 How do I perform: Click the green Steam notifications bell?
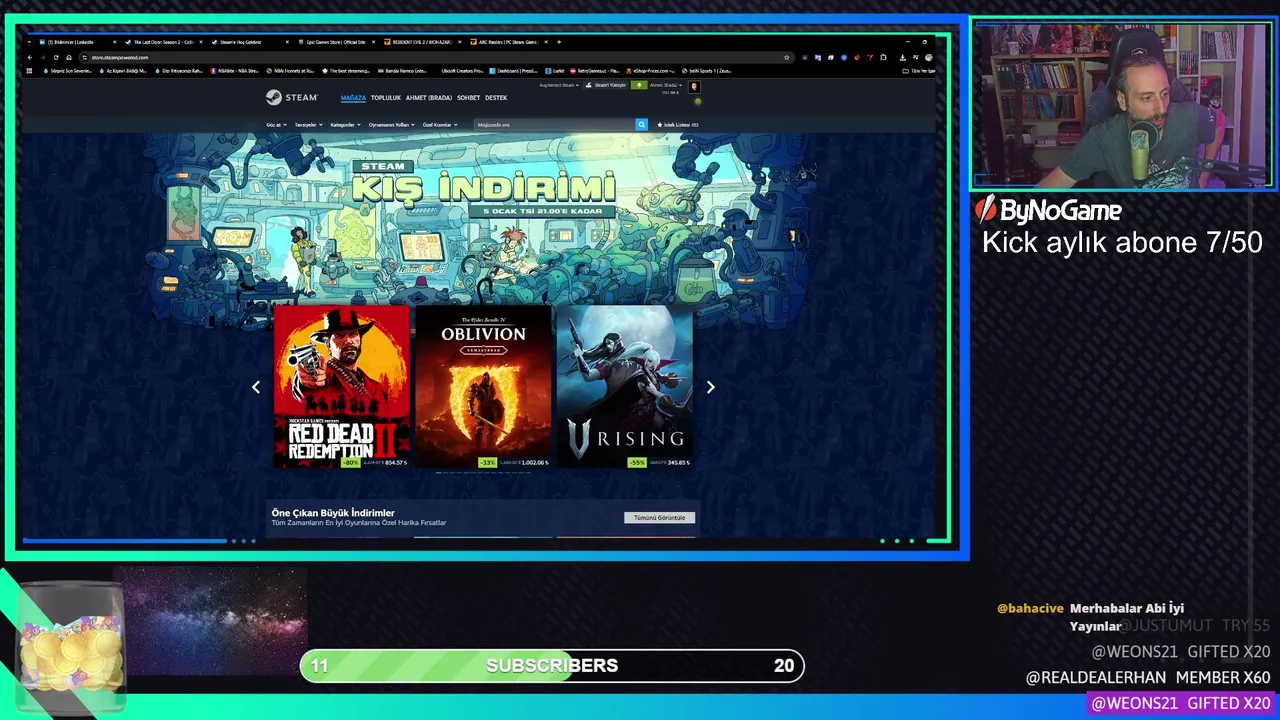point(639,85)
